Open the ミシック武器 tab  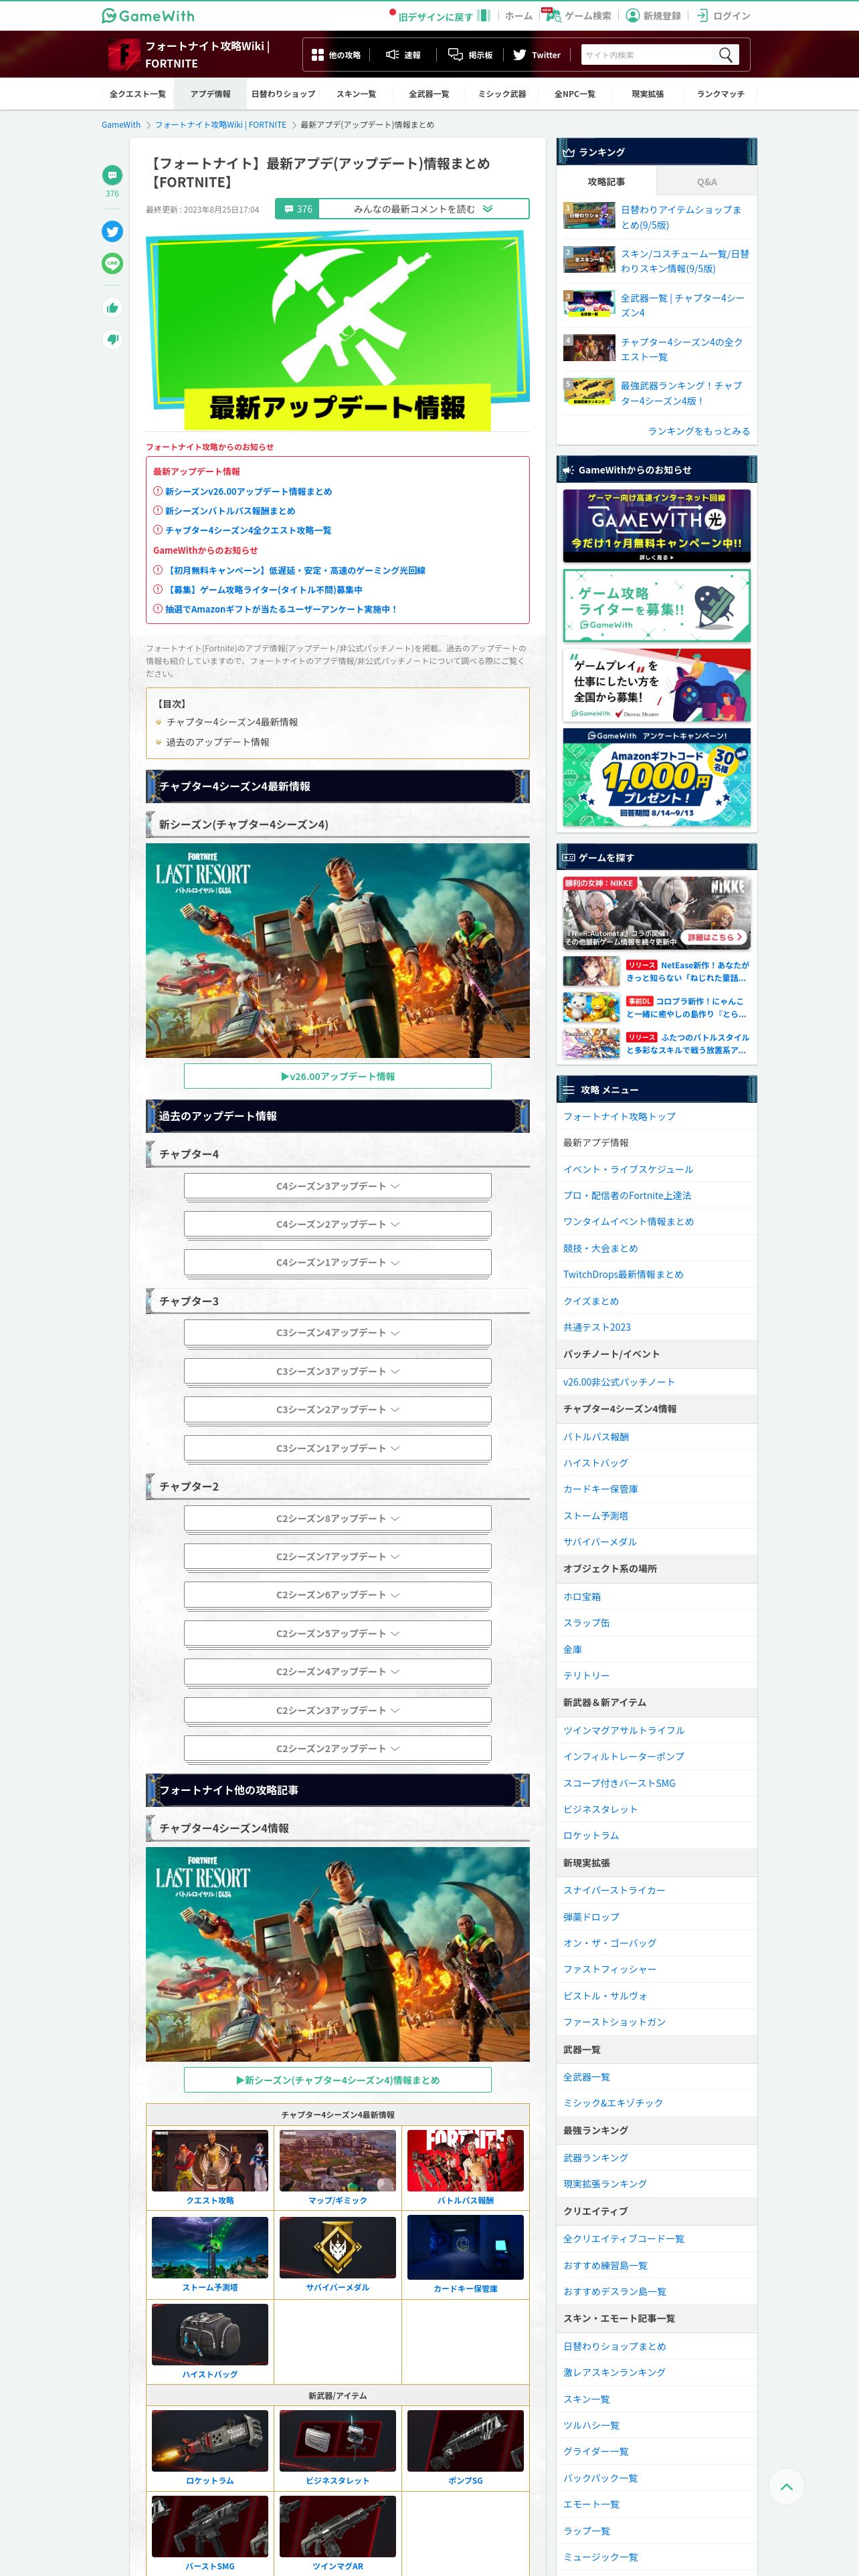click(x=502, y=94)
